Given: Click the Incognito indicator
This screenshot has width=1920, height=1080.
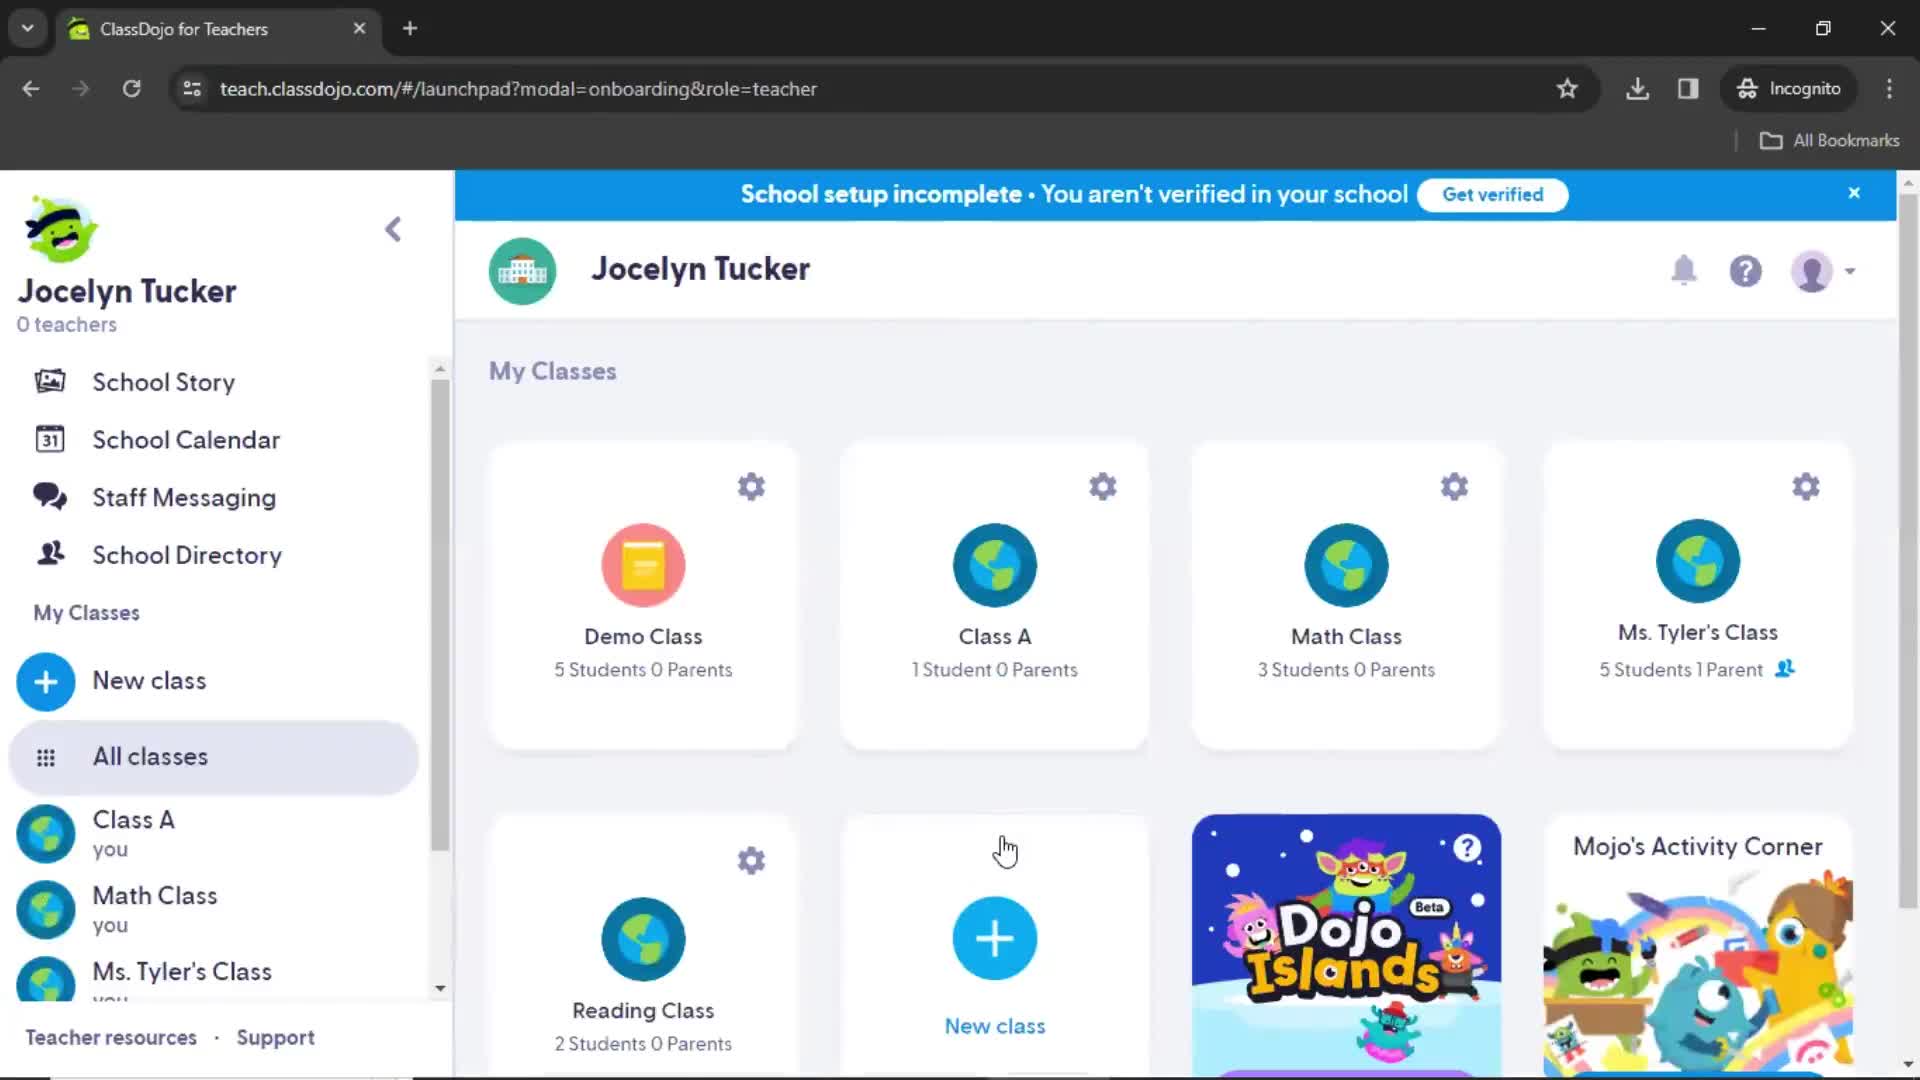Looking at the screenshot, I should coord(1789,89).
